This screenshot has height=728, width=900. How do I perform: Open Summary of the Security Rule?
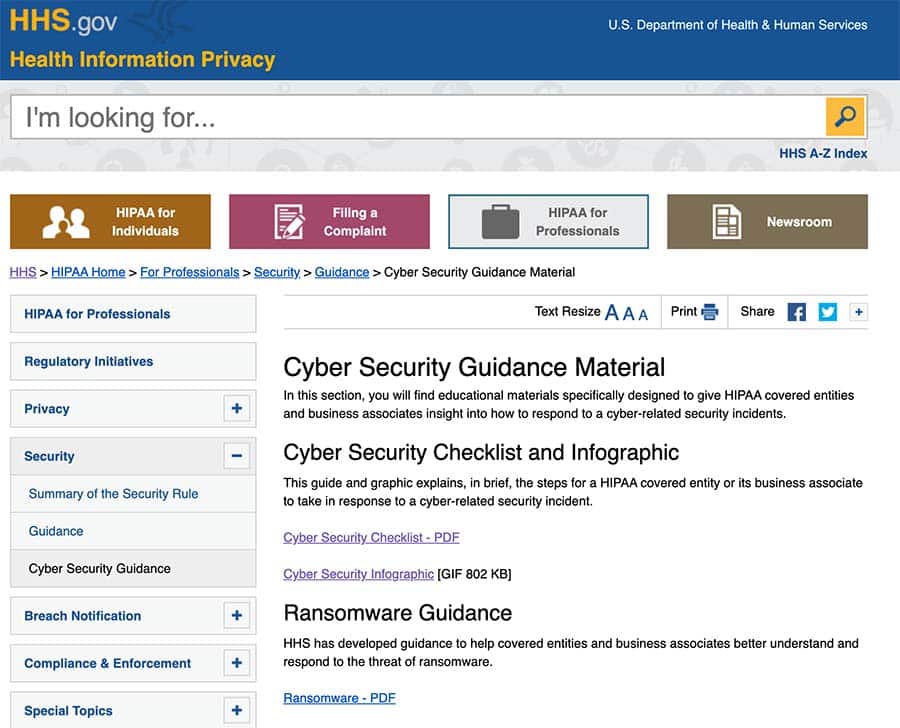pos(113,494)
